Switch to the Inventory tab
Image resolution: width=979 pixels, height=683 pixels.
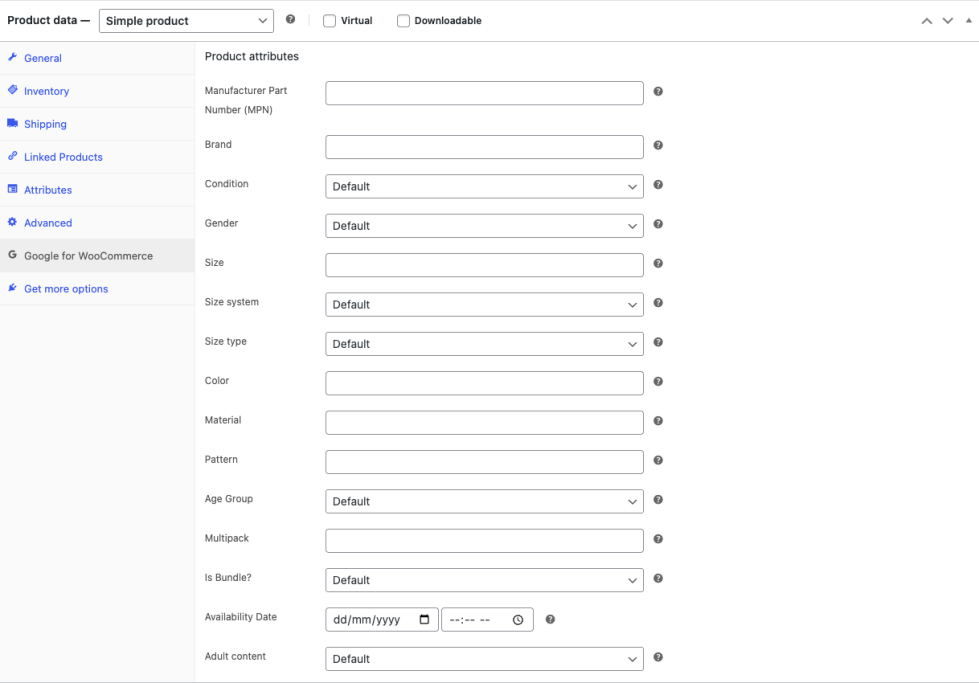(47, 91)
